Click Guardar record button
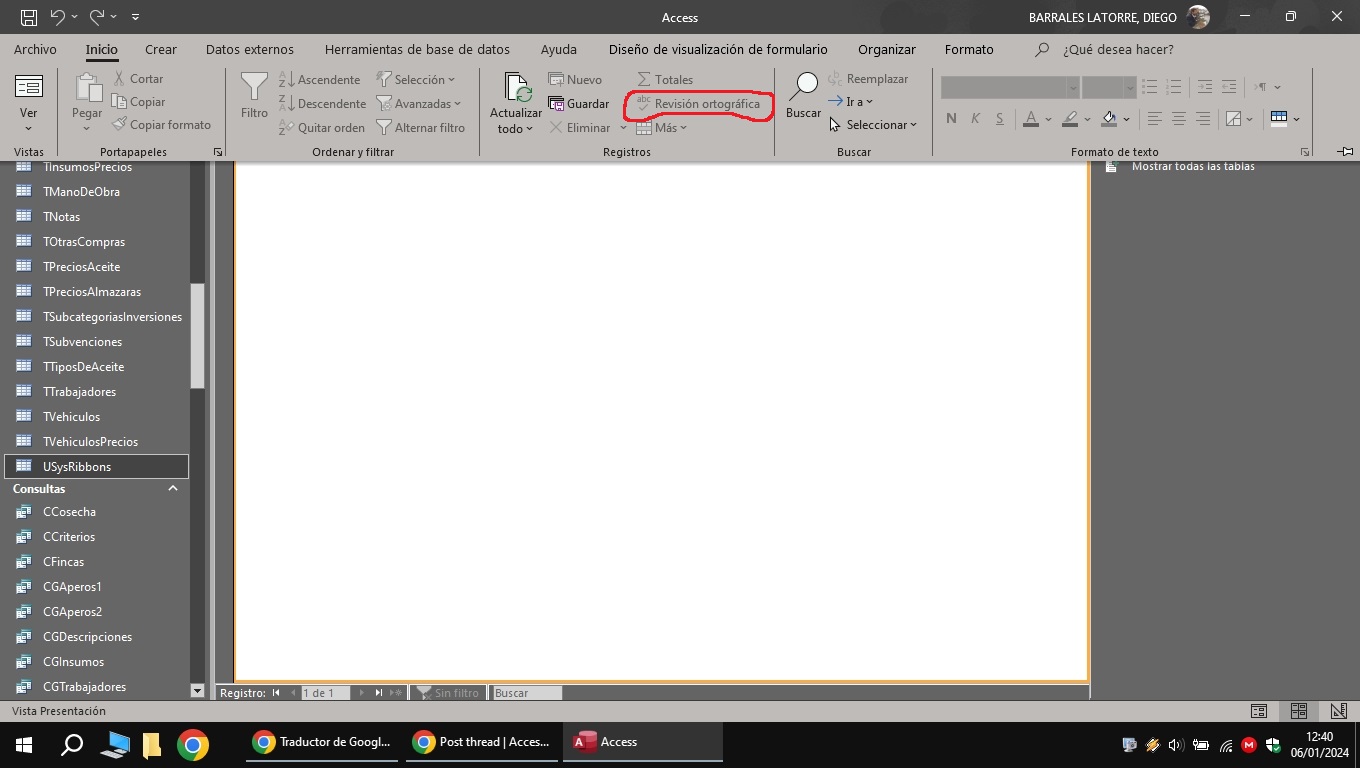This screenshot has height=768, width=1360. point(578,103)
